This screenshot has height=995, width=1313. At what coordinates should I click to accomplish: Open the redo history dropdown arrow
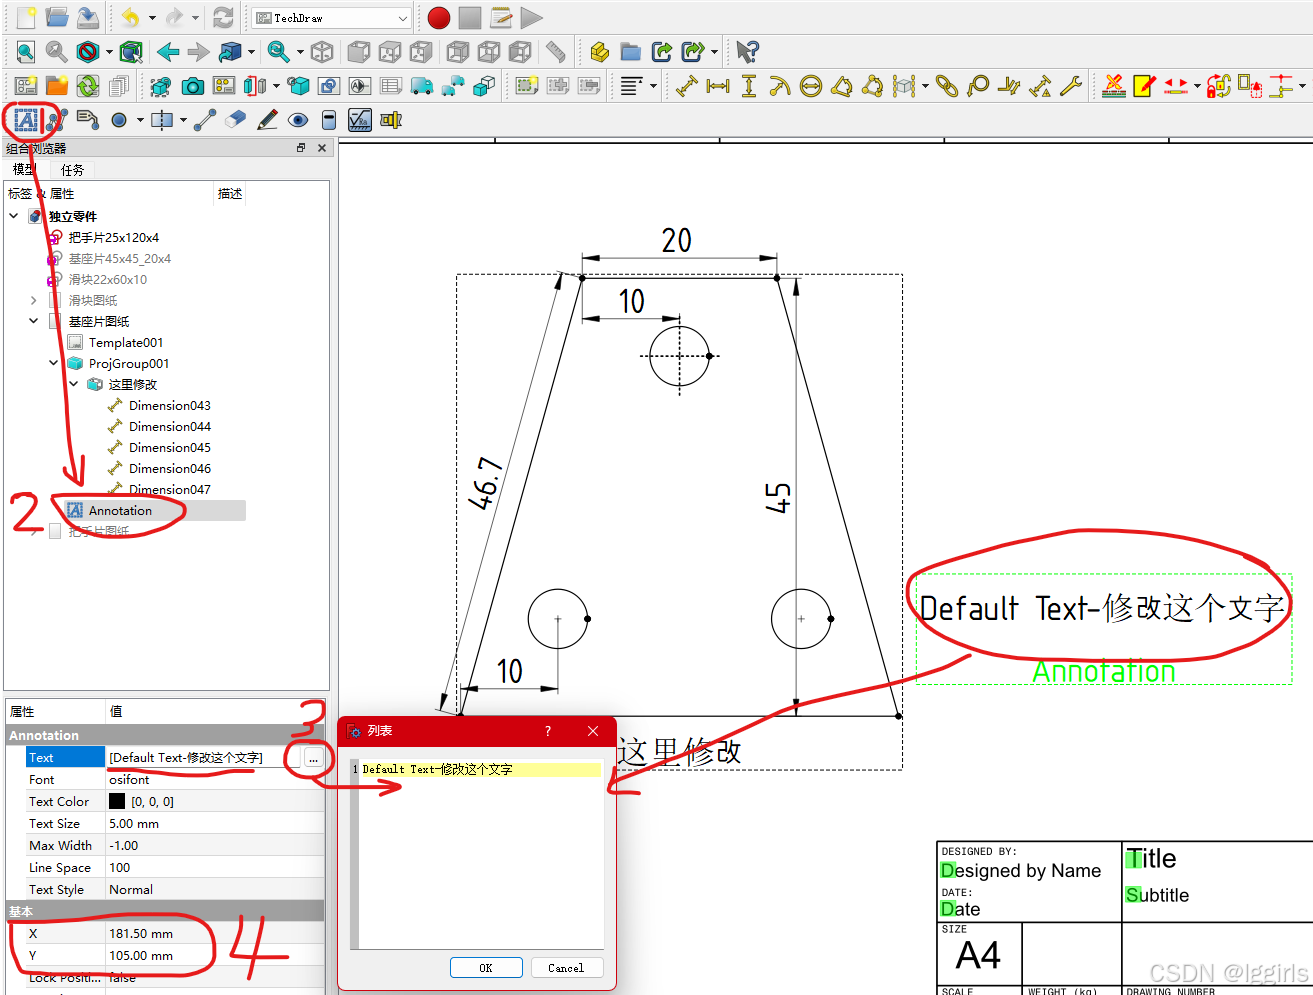point(196,18)
